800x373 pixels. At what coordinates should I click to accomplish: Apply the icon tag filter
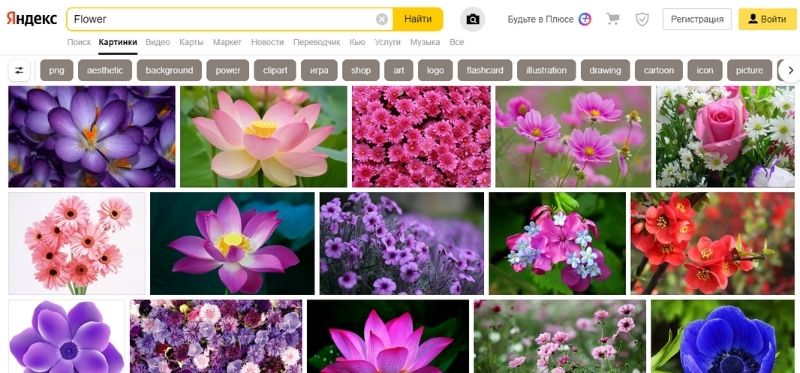[705, 70]
